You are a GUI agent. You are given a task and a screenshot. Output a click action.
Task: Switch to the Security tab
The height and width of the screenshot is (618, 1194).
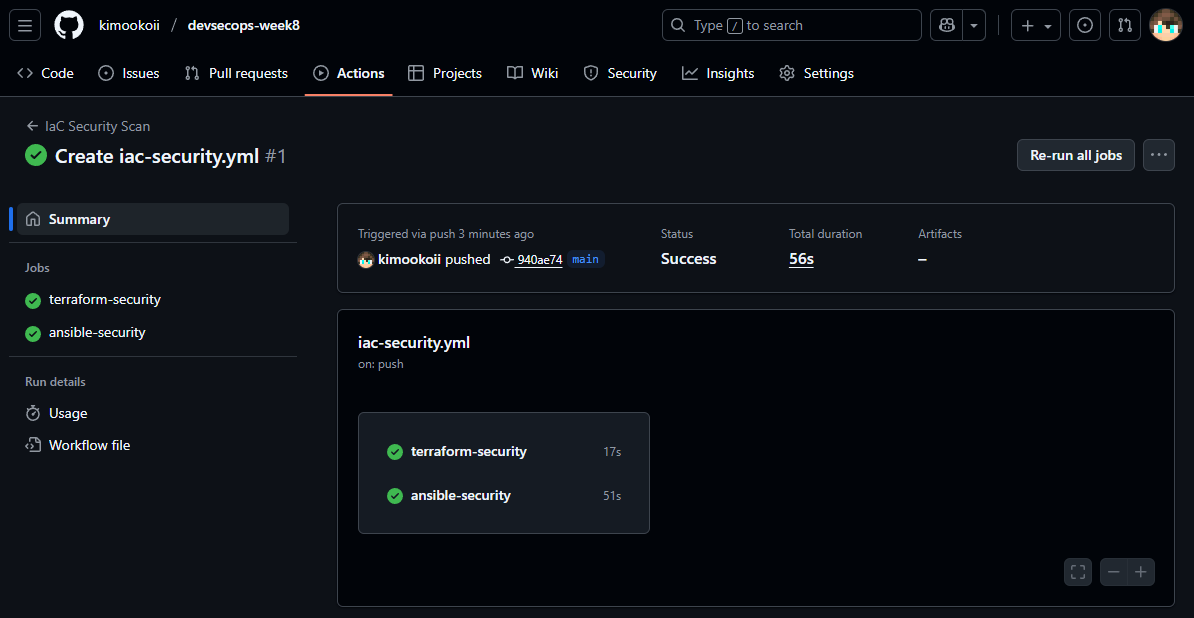point(620,73)
